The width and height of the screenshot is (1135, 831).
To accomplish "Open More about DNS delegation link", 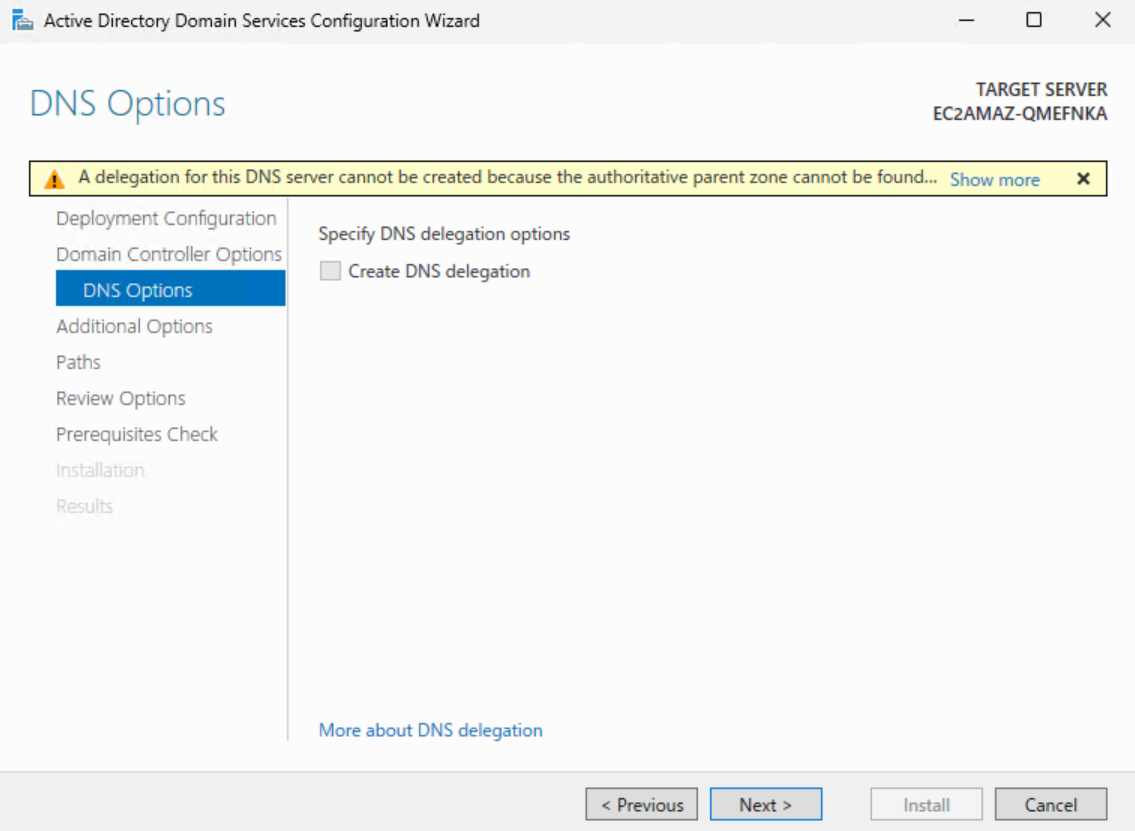I will (x=430, y=730).
